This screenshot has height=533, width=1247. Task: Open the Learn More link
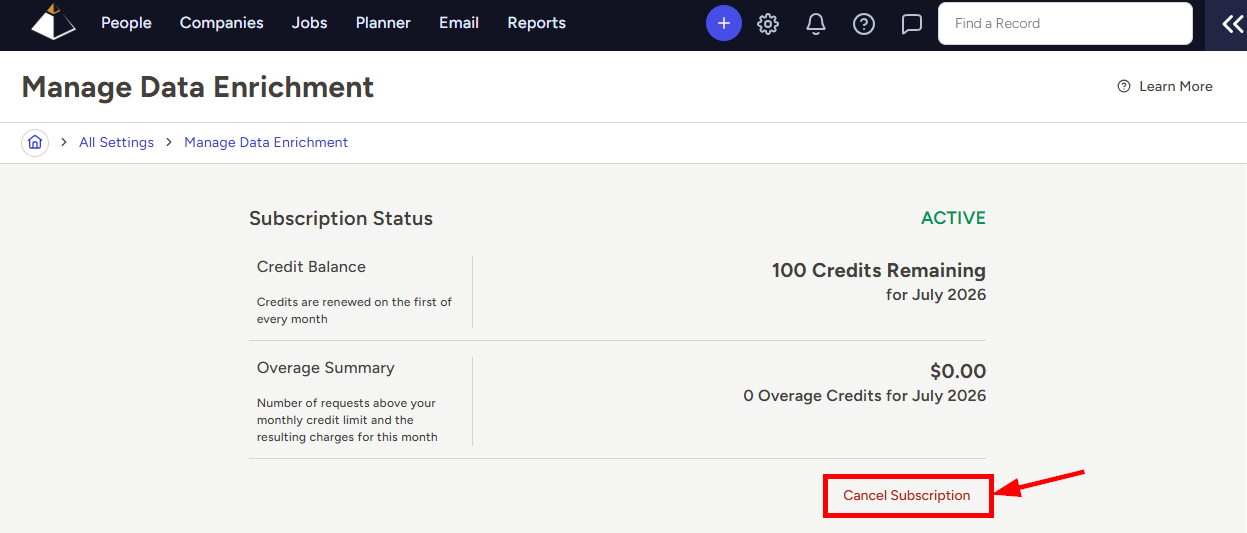(1165, 86)
